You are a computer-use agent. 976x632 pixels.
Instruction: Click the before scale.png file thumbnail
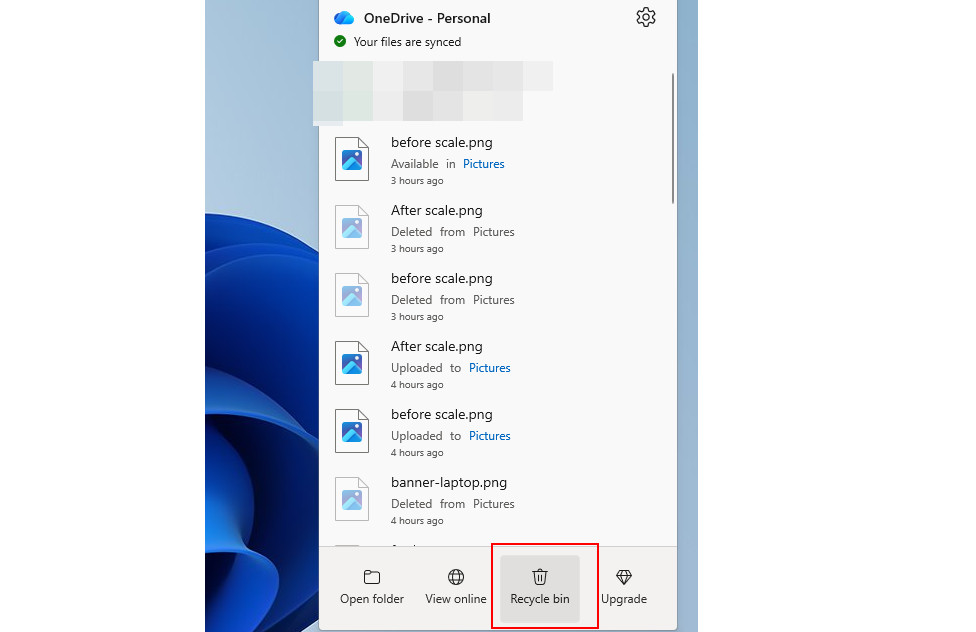(352, 159)
